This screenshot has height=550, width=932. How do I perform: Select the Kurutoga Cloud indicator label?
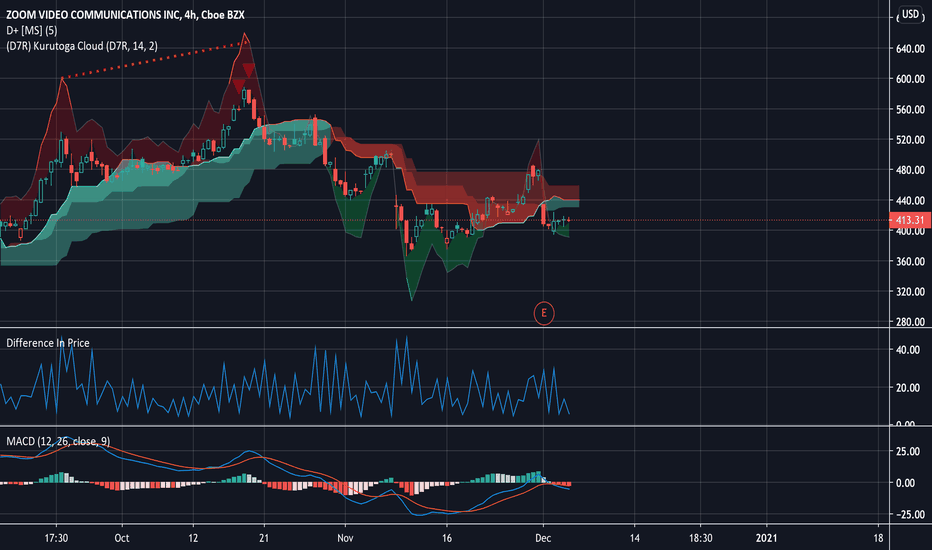(82, 46)
